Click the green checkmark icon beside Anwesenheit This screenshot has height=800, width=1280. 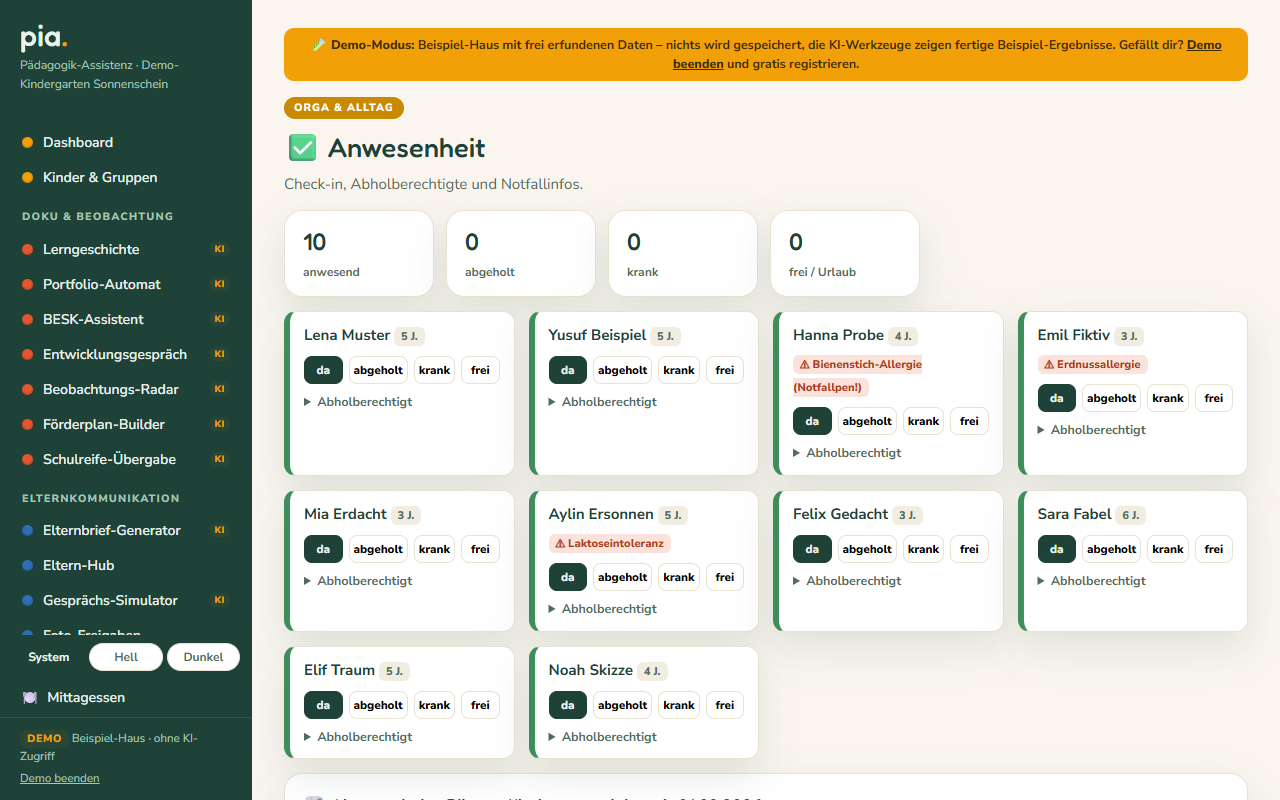(x=302, y=148)
